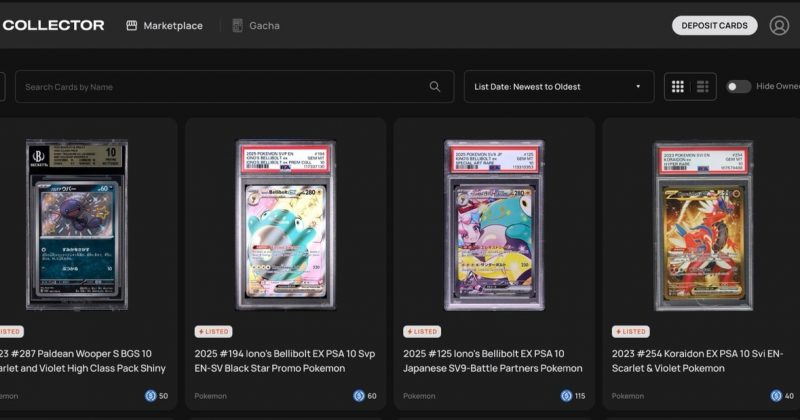Switch to list view
This screenshot has width=800, height=420.
(x=703, y=87)
